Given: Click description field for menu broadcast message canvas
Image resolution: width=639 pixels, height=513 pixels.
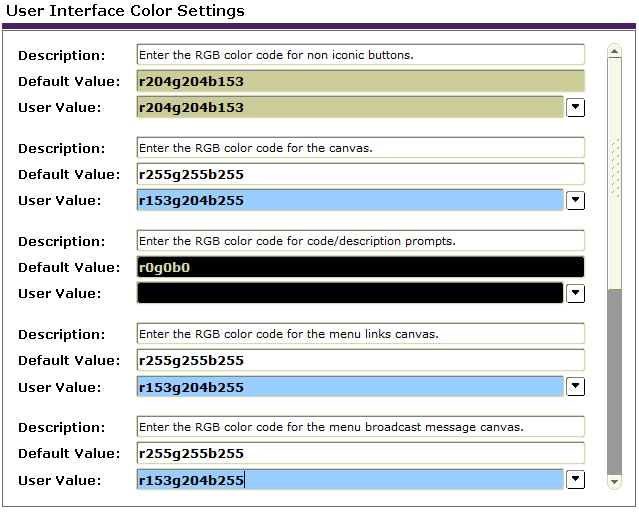Looking at the screenshot, I should (x=361, y=427).
